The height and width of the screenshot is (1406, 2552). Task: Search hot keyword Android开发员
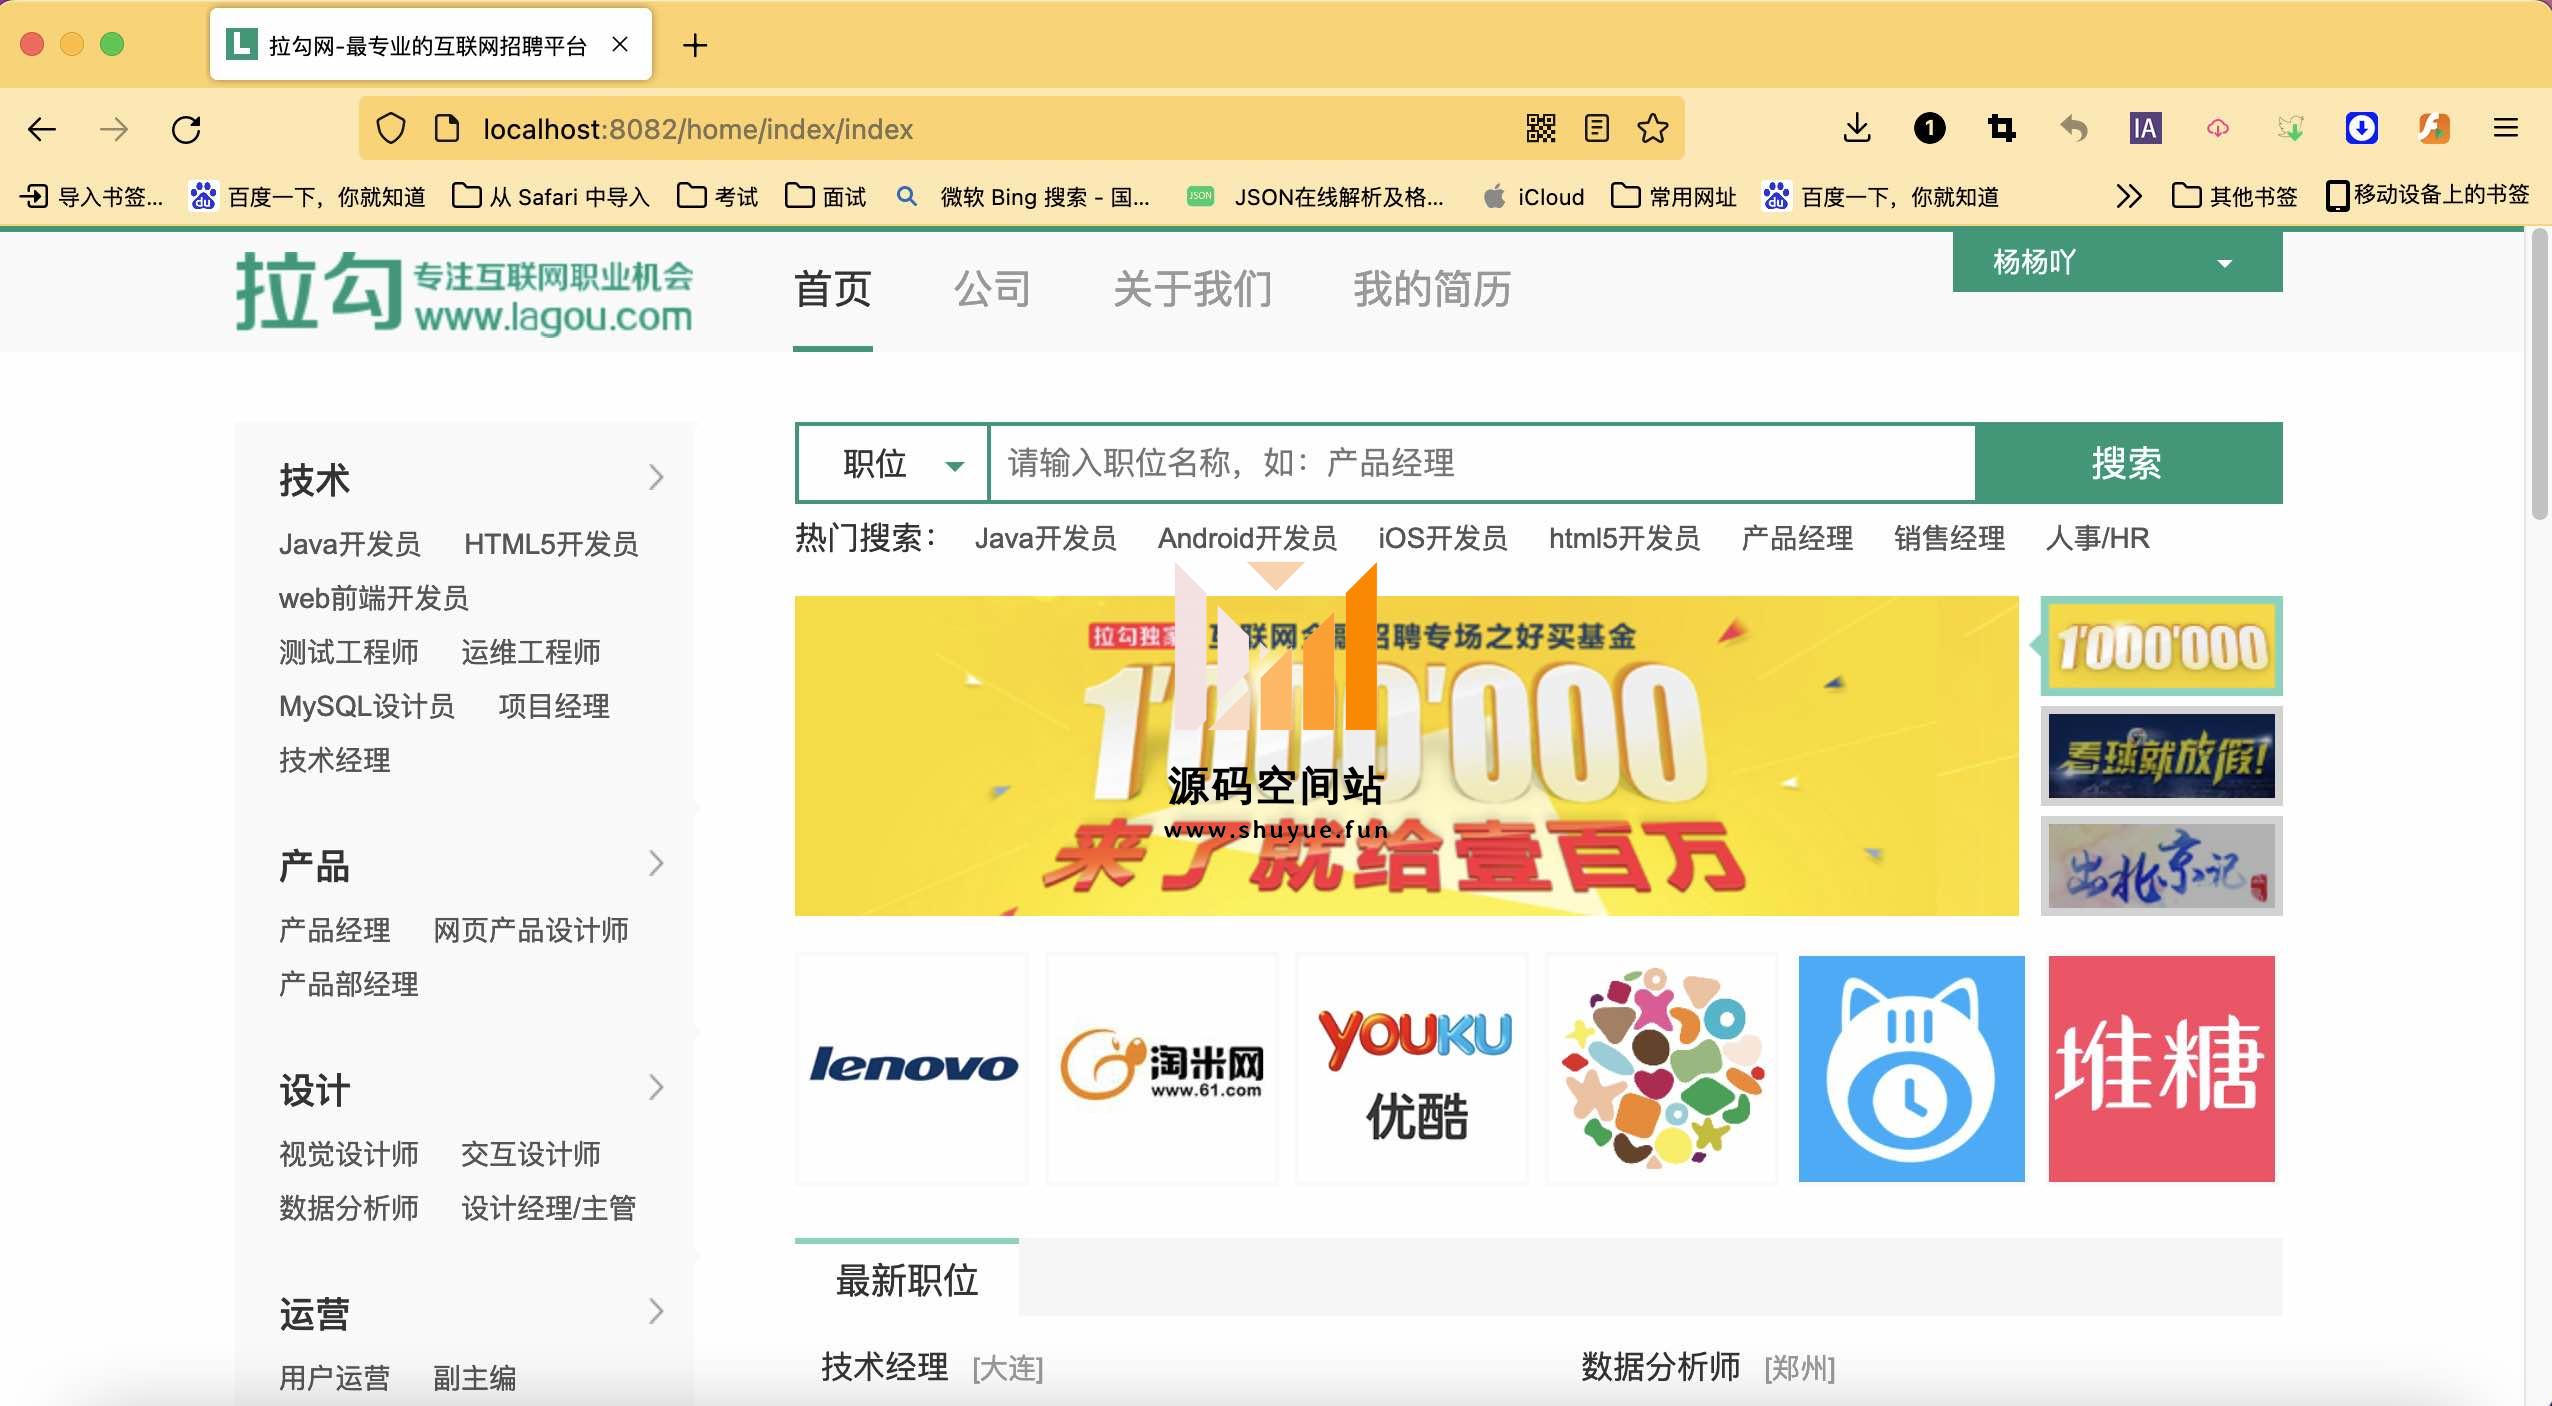1247,538
